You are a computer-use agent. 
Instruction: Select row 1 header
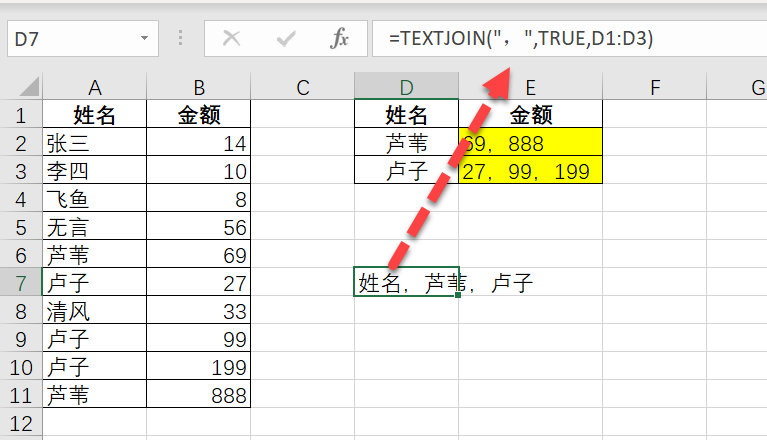click(21, 115)
